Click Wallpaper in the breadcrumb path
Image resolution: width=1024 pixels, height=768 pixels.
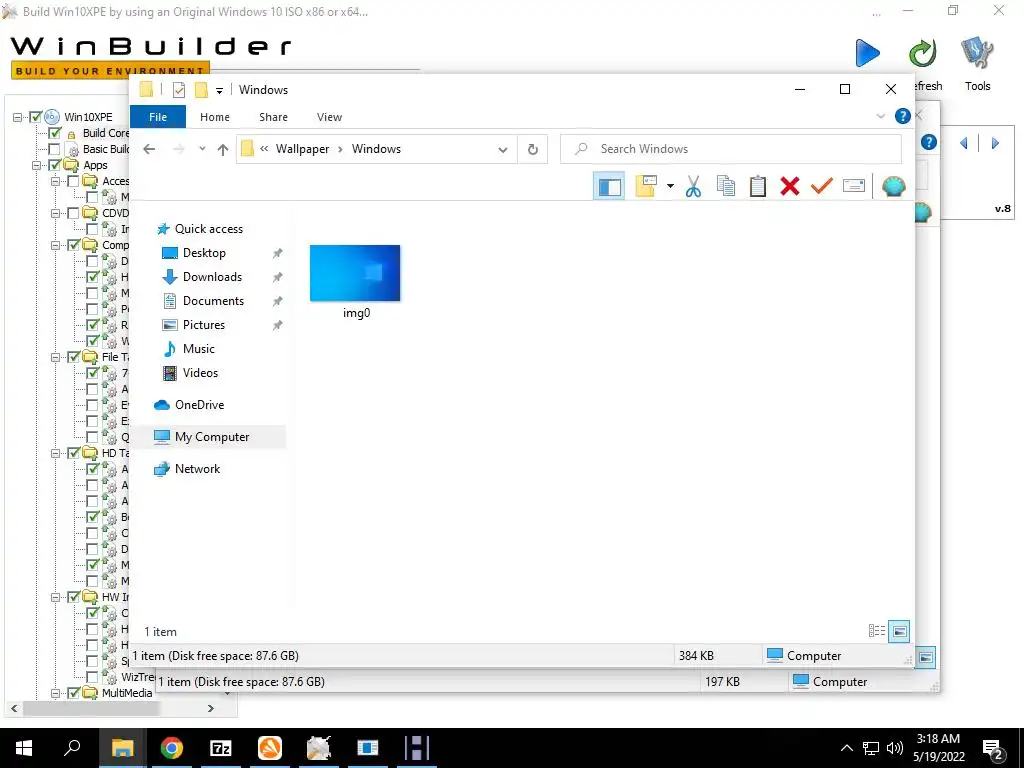coord(302,149)
